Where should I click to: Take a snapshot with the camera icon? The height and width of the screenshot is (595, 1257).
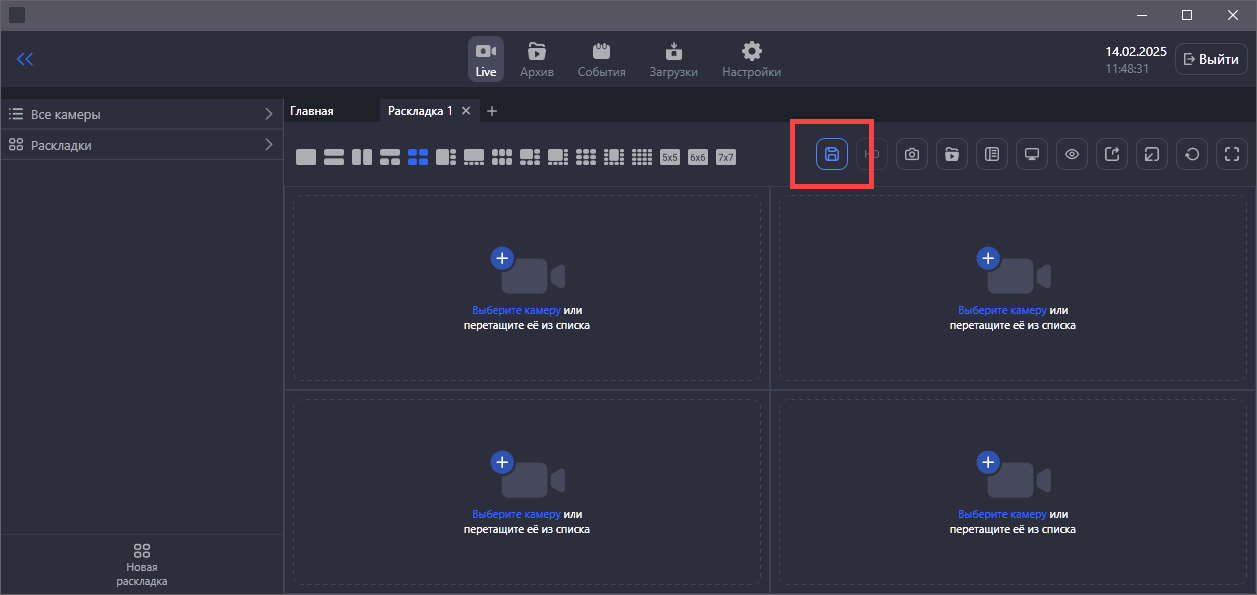pyautogui.click(x=911, y=154)
